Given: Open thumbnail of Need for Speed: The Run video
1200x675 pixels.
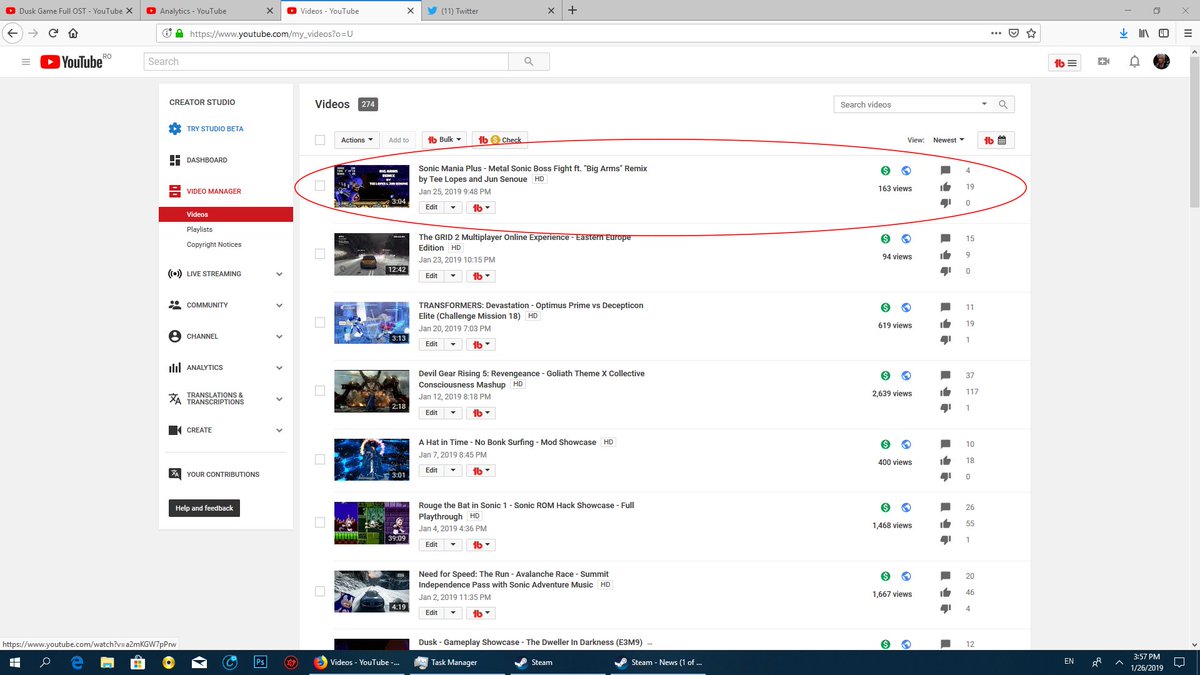Looking at the screenshot, I should click(x=371, y=591).
